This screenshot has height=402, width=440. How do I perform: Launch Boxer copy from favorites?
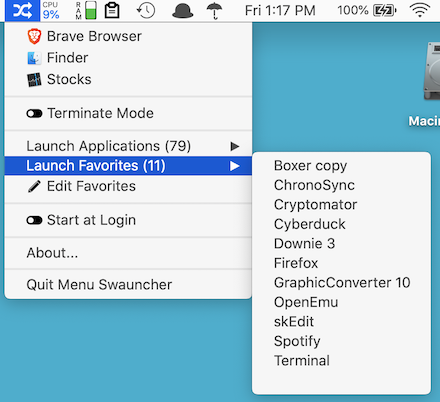pyautogui.click(x=341, y=166)
